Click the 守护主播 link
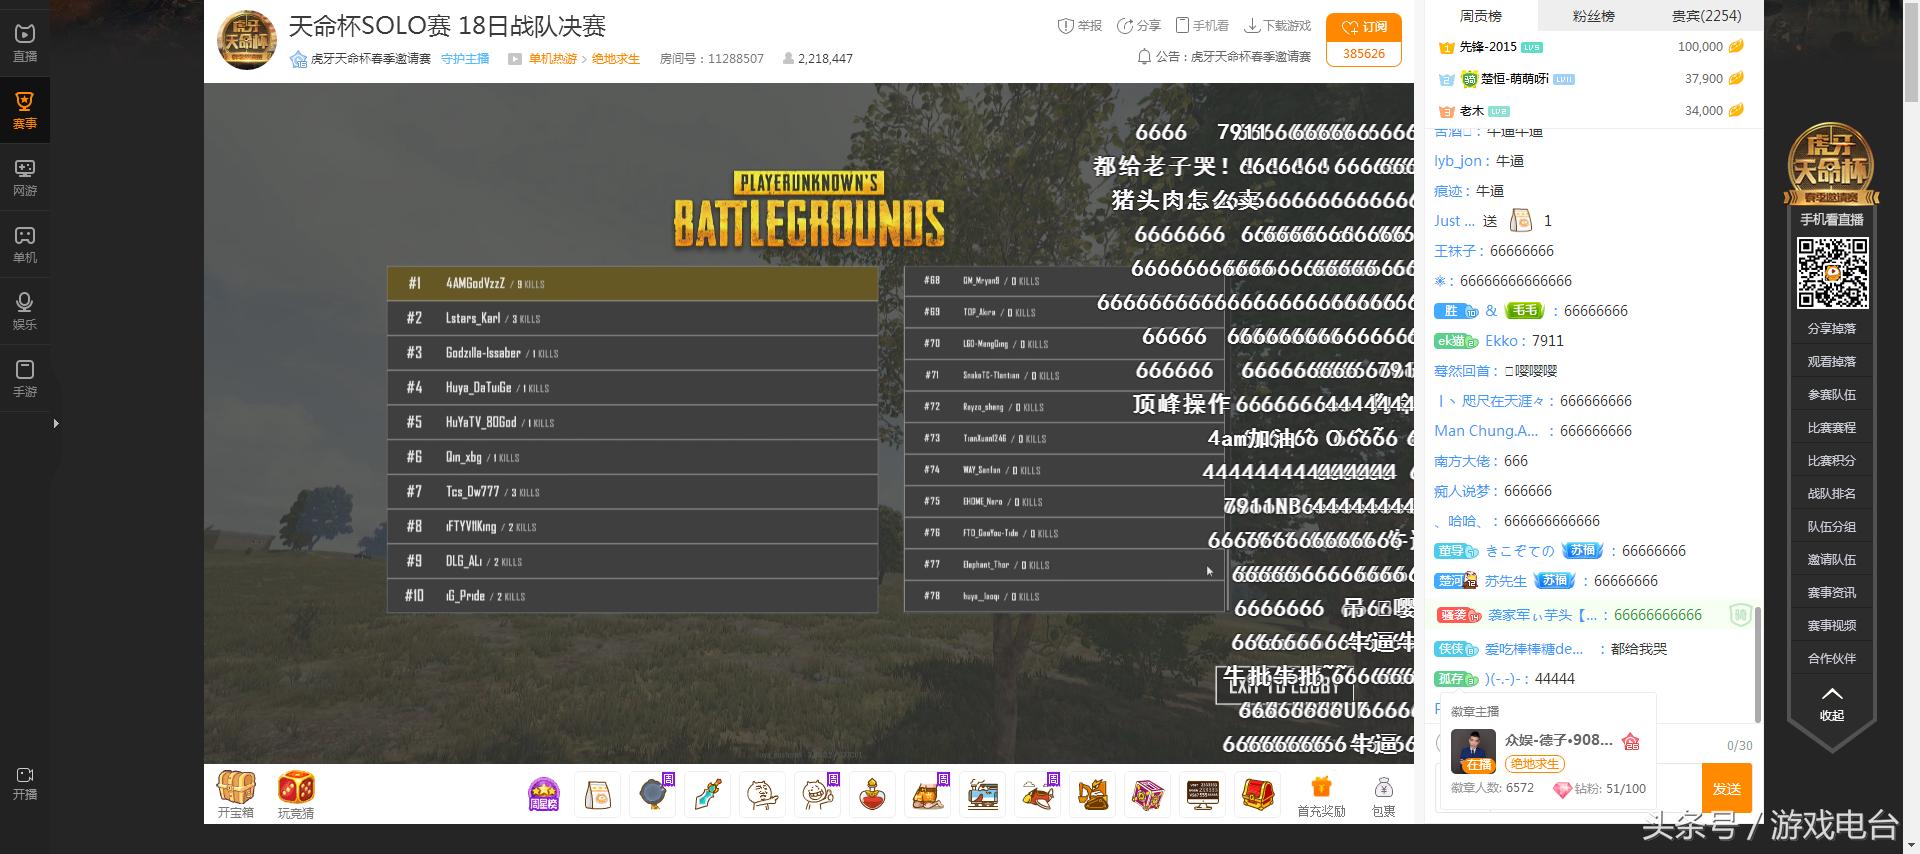Screen dimensions: 1920x854 point(465,59)
